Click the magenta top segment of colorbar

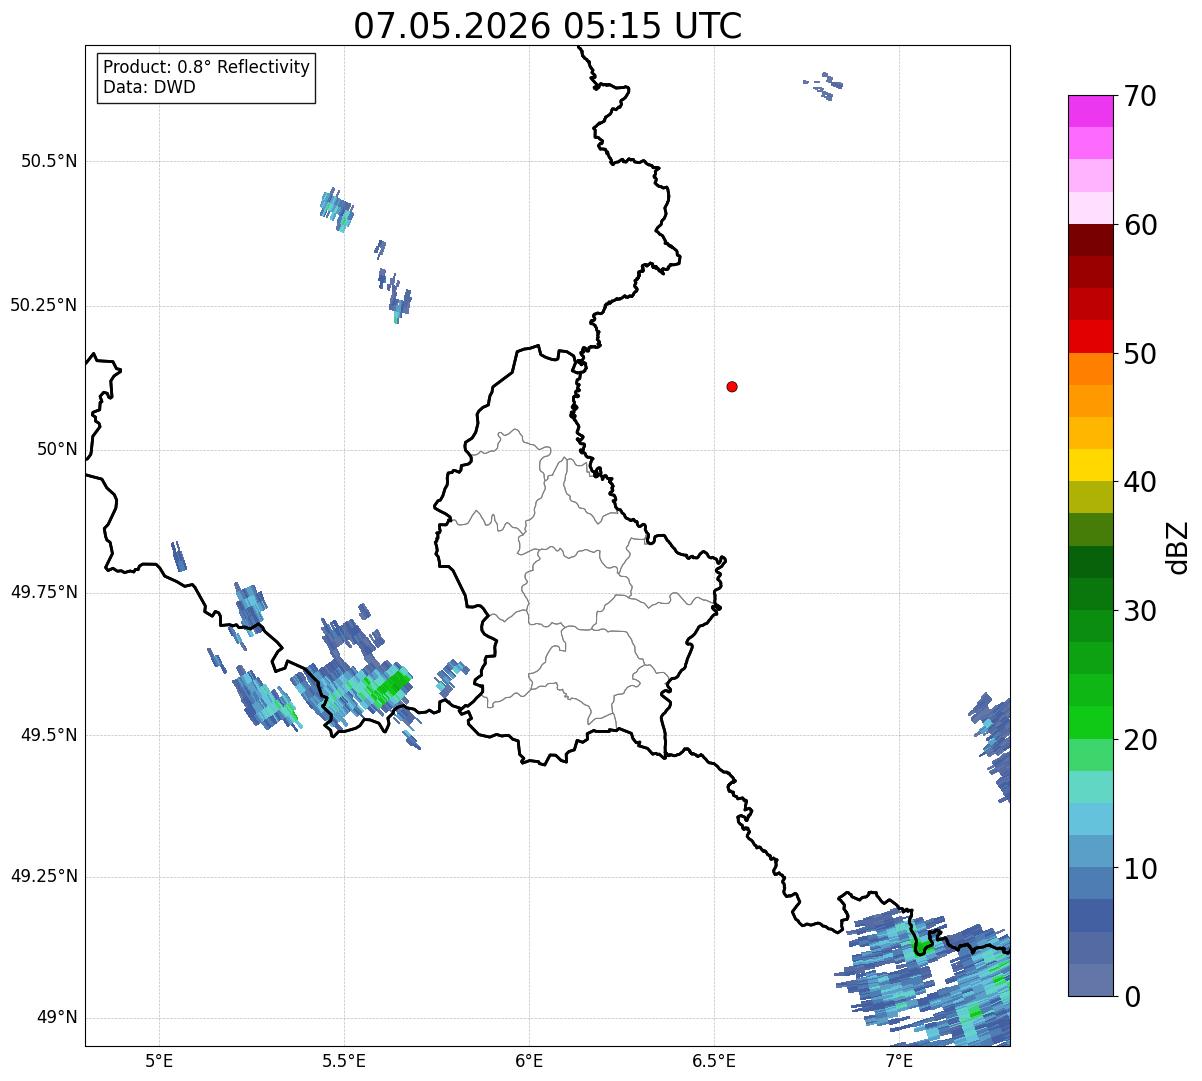(x=1090, y=111)
